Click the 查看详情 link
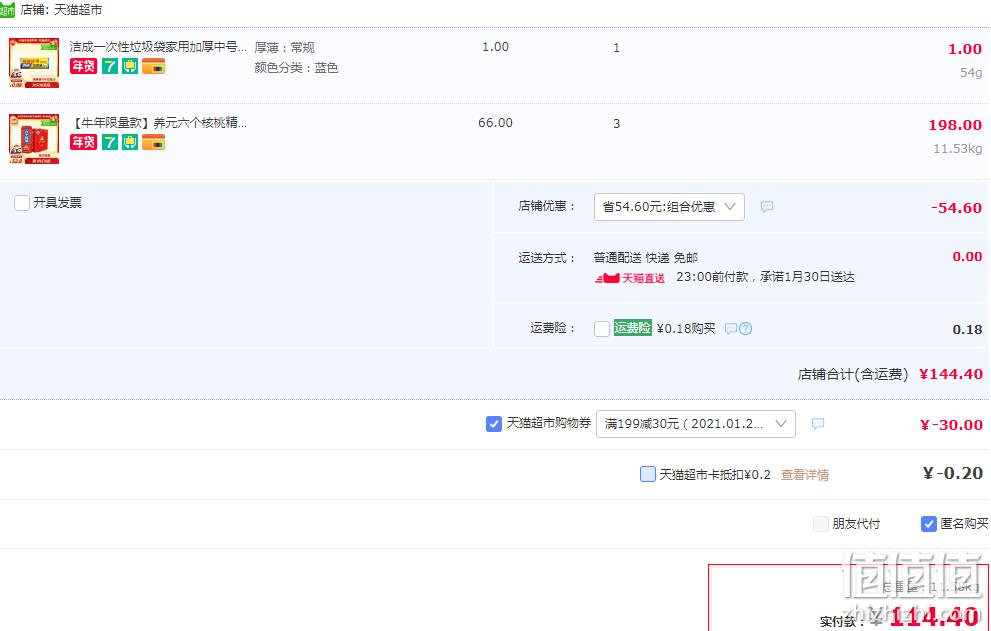This screenshot has height=631, width=991. [805, 475]
